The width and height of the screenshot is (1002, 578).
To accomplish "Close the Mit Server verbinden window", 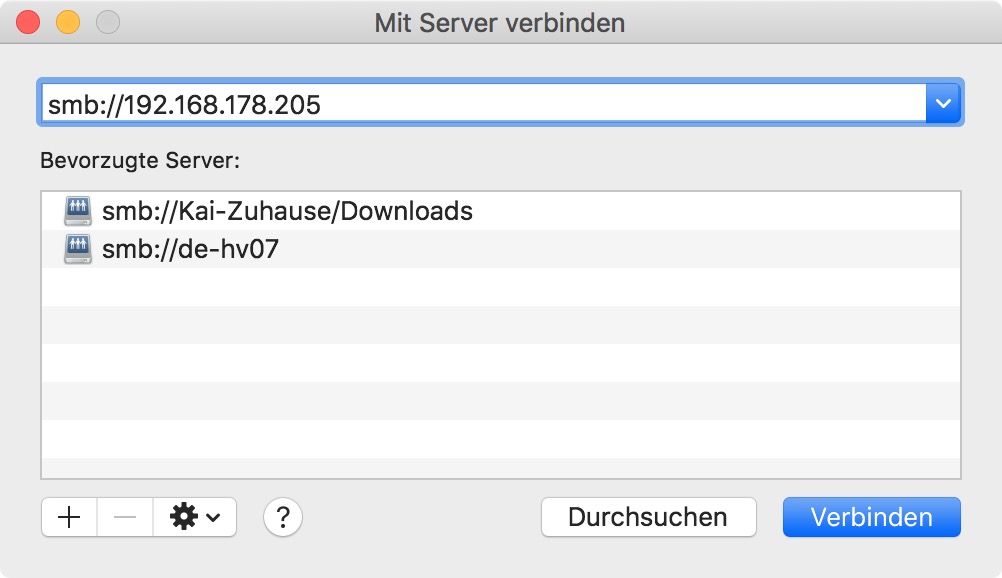I will [29, 22].
